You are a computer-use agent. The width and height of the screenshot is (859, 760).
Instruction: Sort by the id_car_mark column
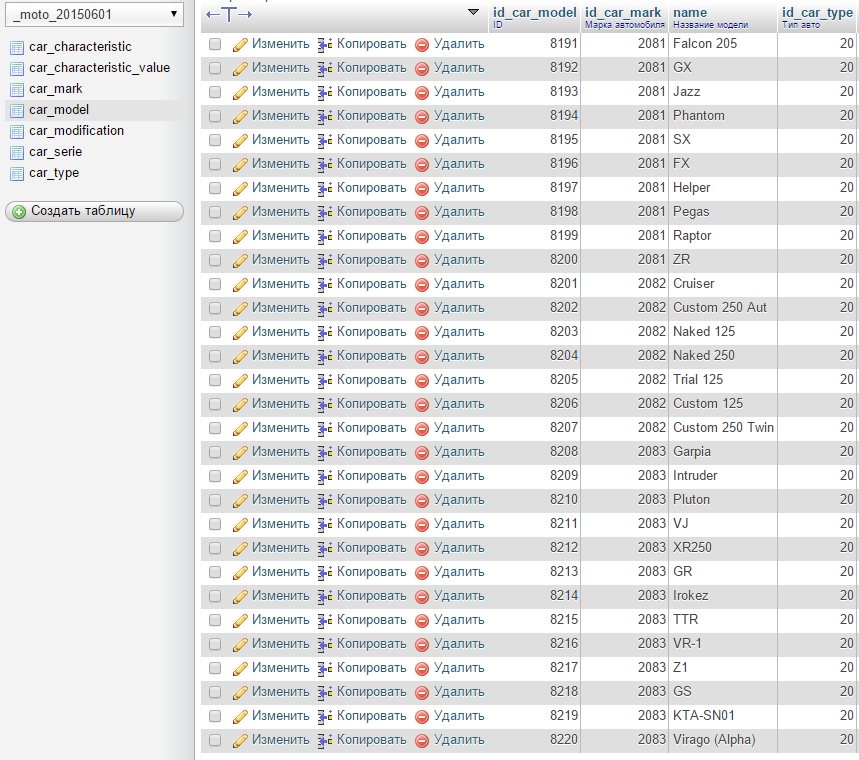[623, 13]
